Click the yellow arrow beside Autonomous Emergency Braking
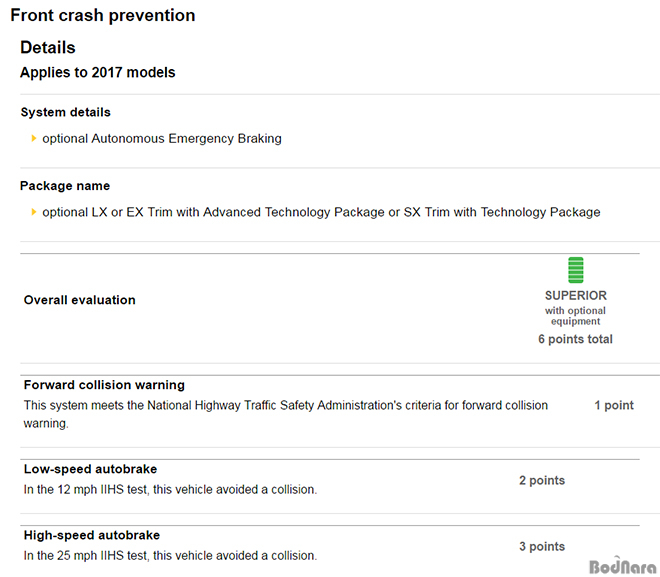The image size is (660, 577). pyautogui.click(x=34, y=138)
